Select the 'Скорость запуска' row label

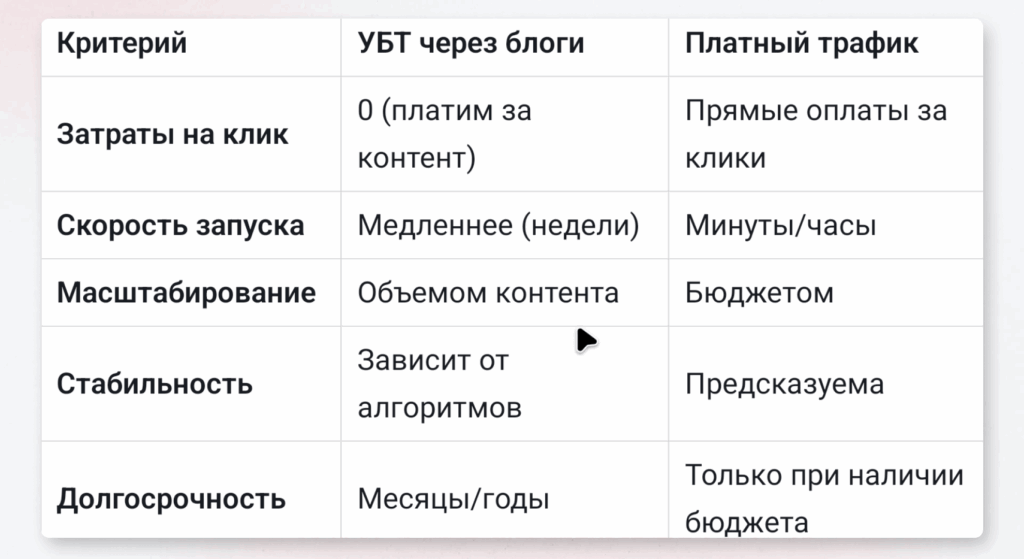click(x=180, y=225)
